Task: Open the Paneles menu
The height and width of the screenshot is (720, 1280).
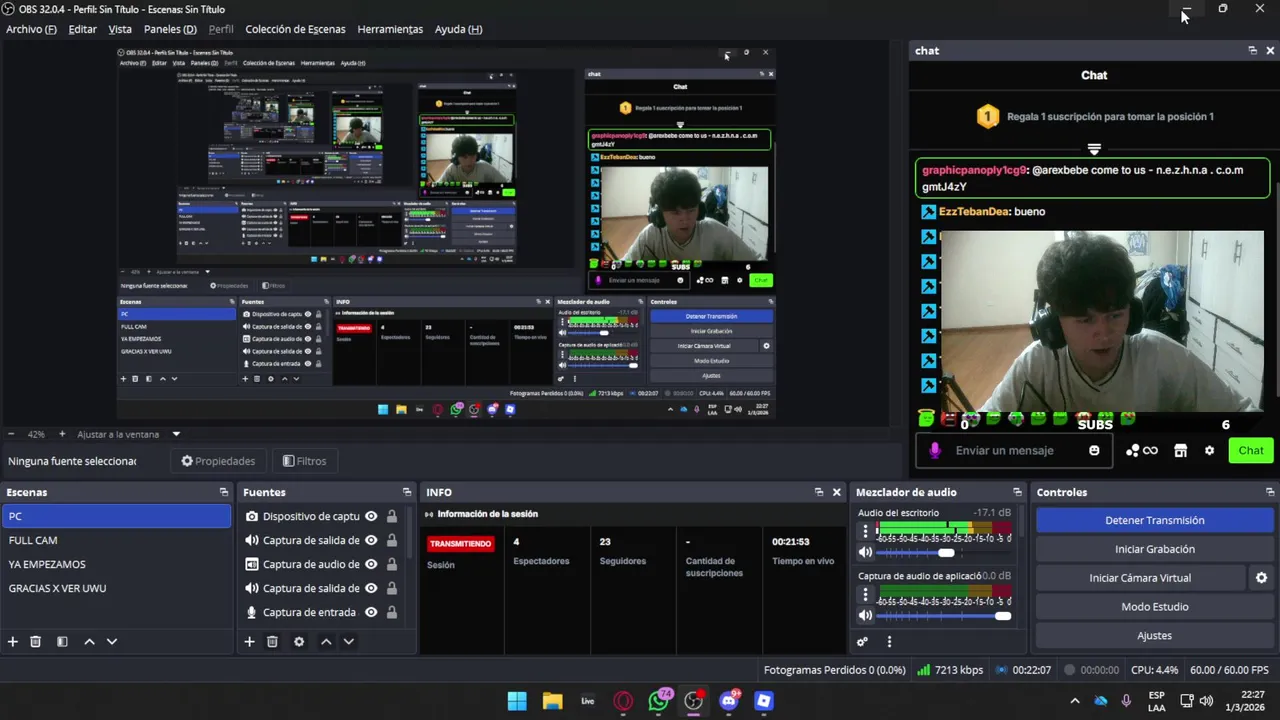Action: pyautogui.click(x=170, y=29)
